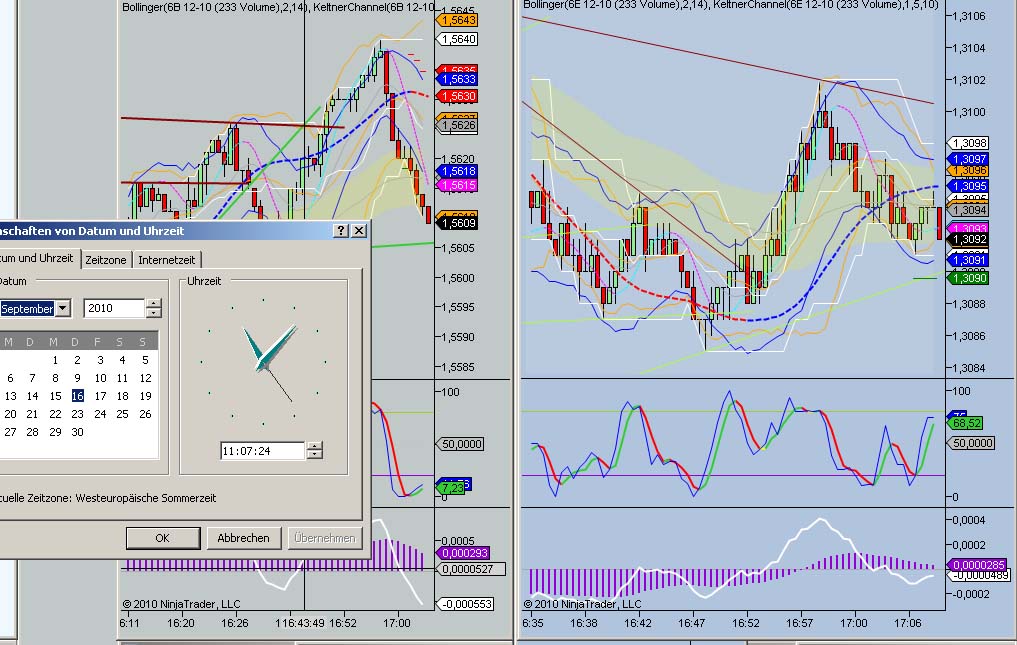
Task: Click the disabled Übernehmen button
Action: (324, 538)
